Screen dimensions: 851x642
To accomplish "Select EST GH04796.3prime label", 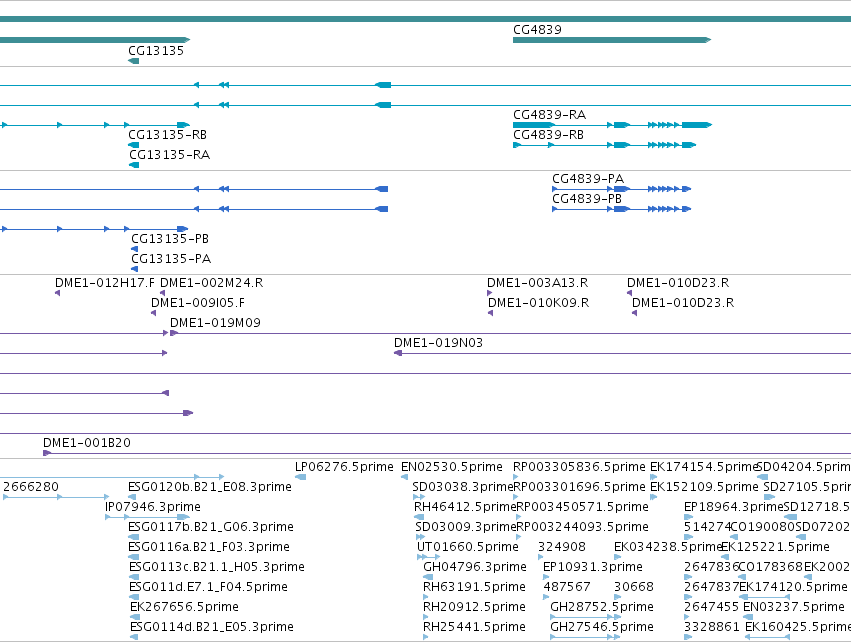I will click(x=474, y=567).
